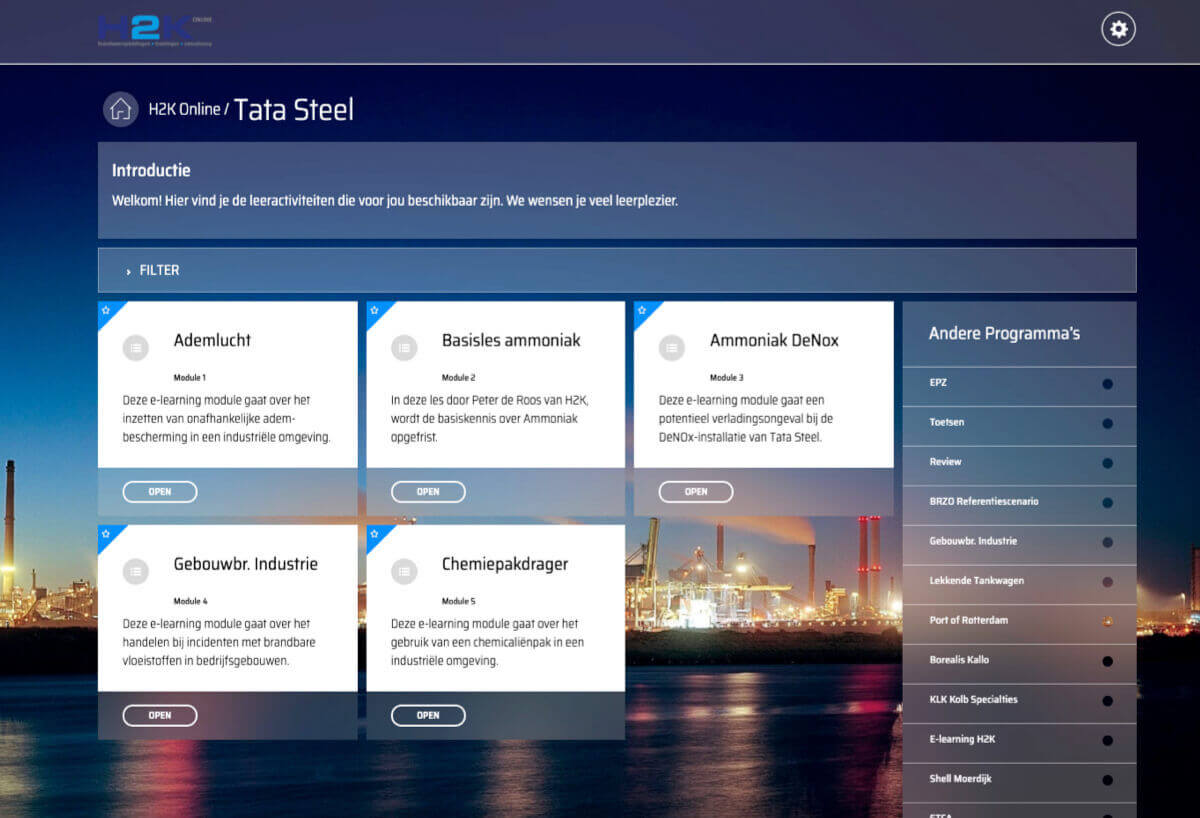Click the list icon beside Basisles ammoniak

[404, 348]
